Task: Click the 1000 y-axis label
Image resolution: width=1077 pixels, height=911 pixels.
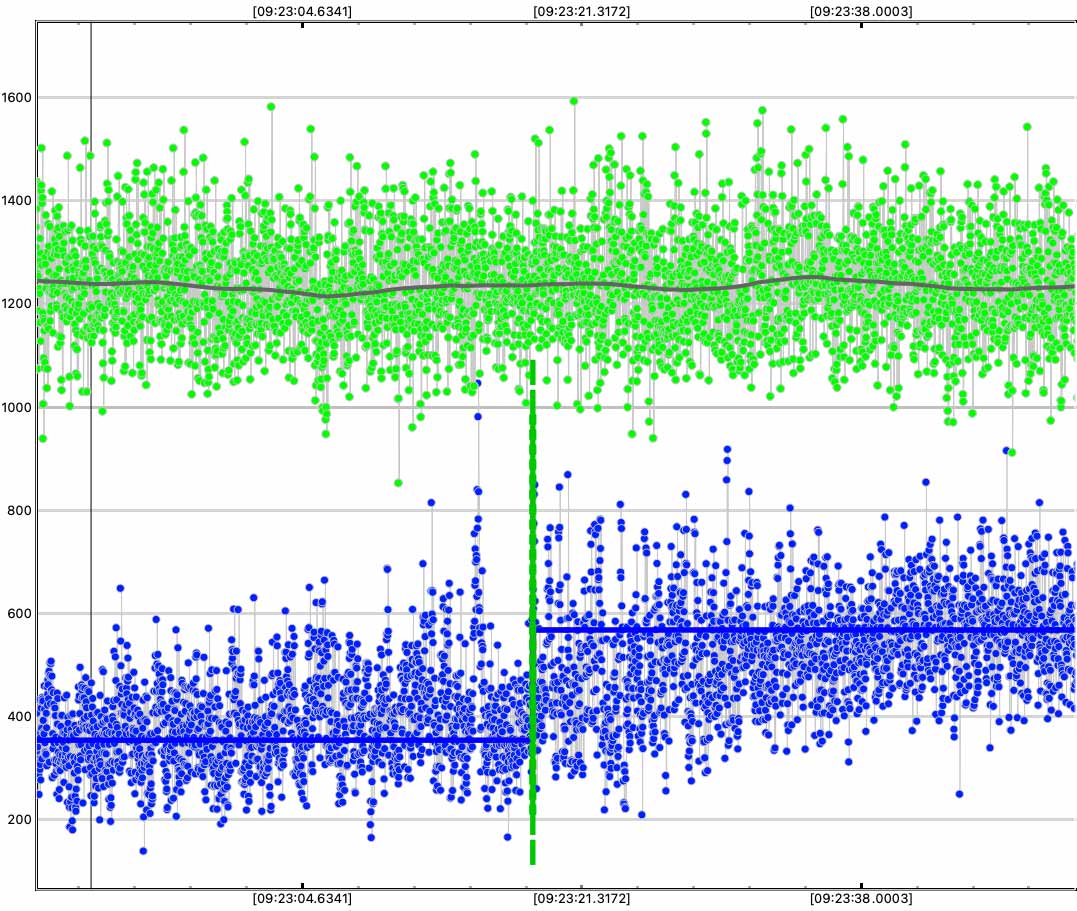Action: (x=16, y=407)
